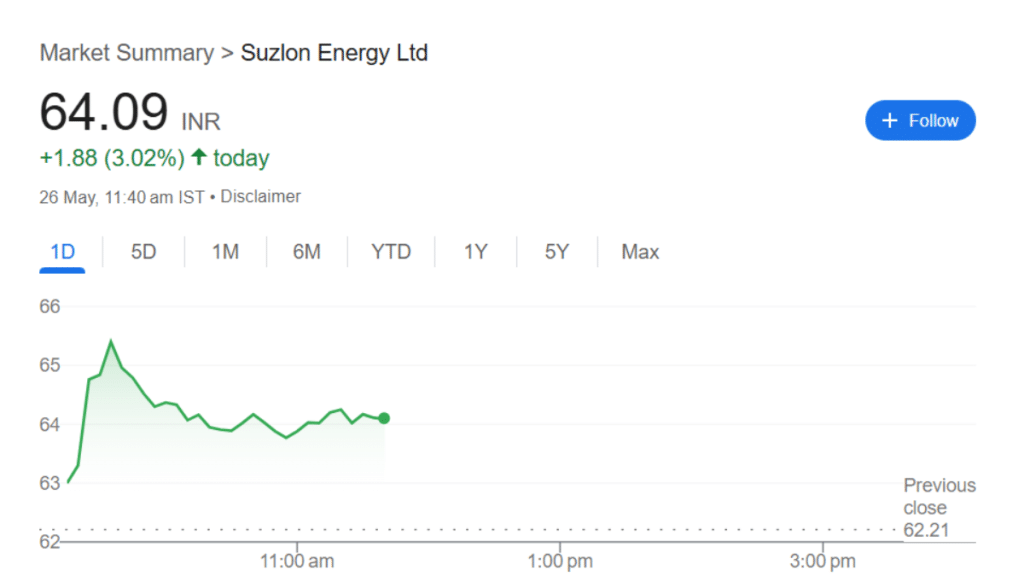This screenshot has height=576, width=1024.
Task: Click the green up arrow icon
Action: pos(199,157)
